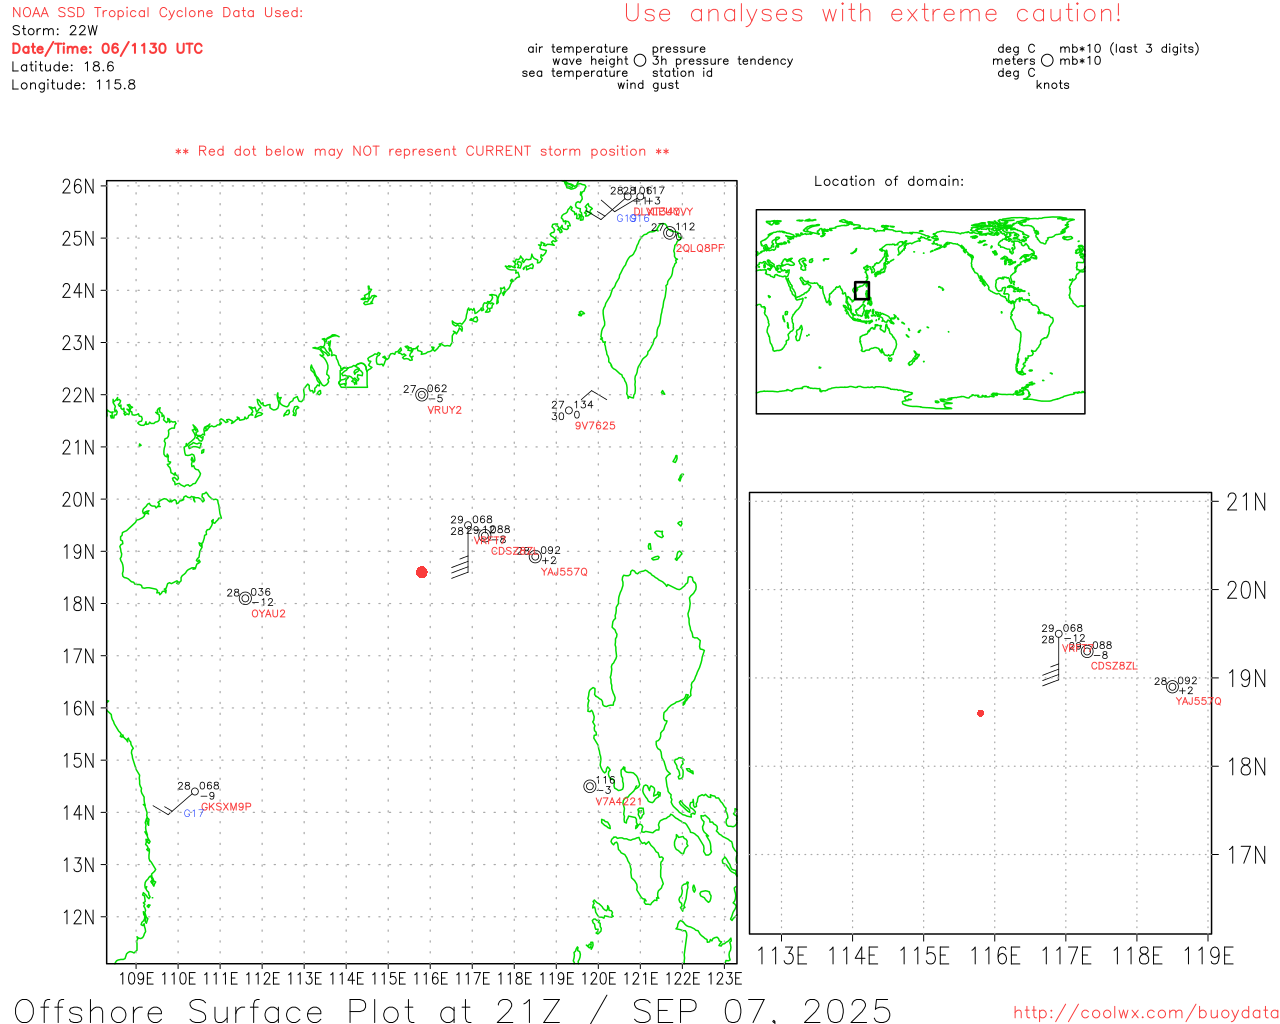Image resolution: width=1280 pixels, height=1024 pixels.
Task: Click the 26N latitude axis label
Action: pyautogui.click(x=79, y=187)
